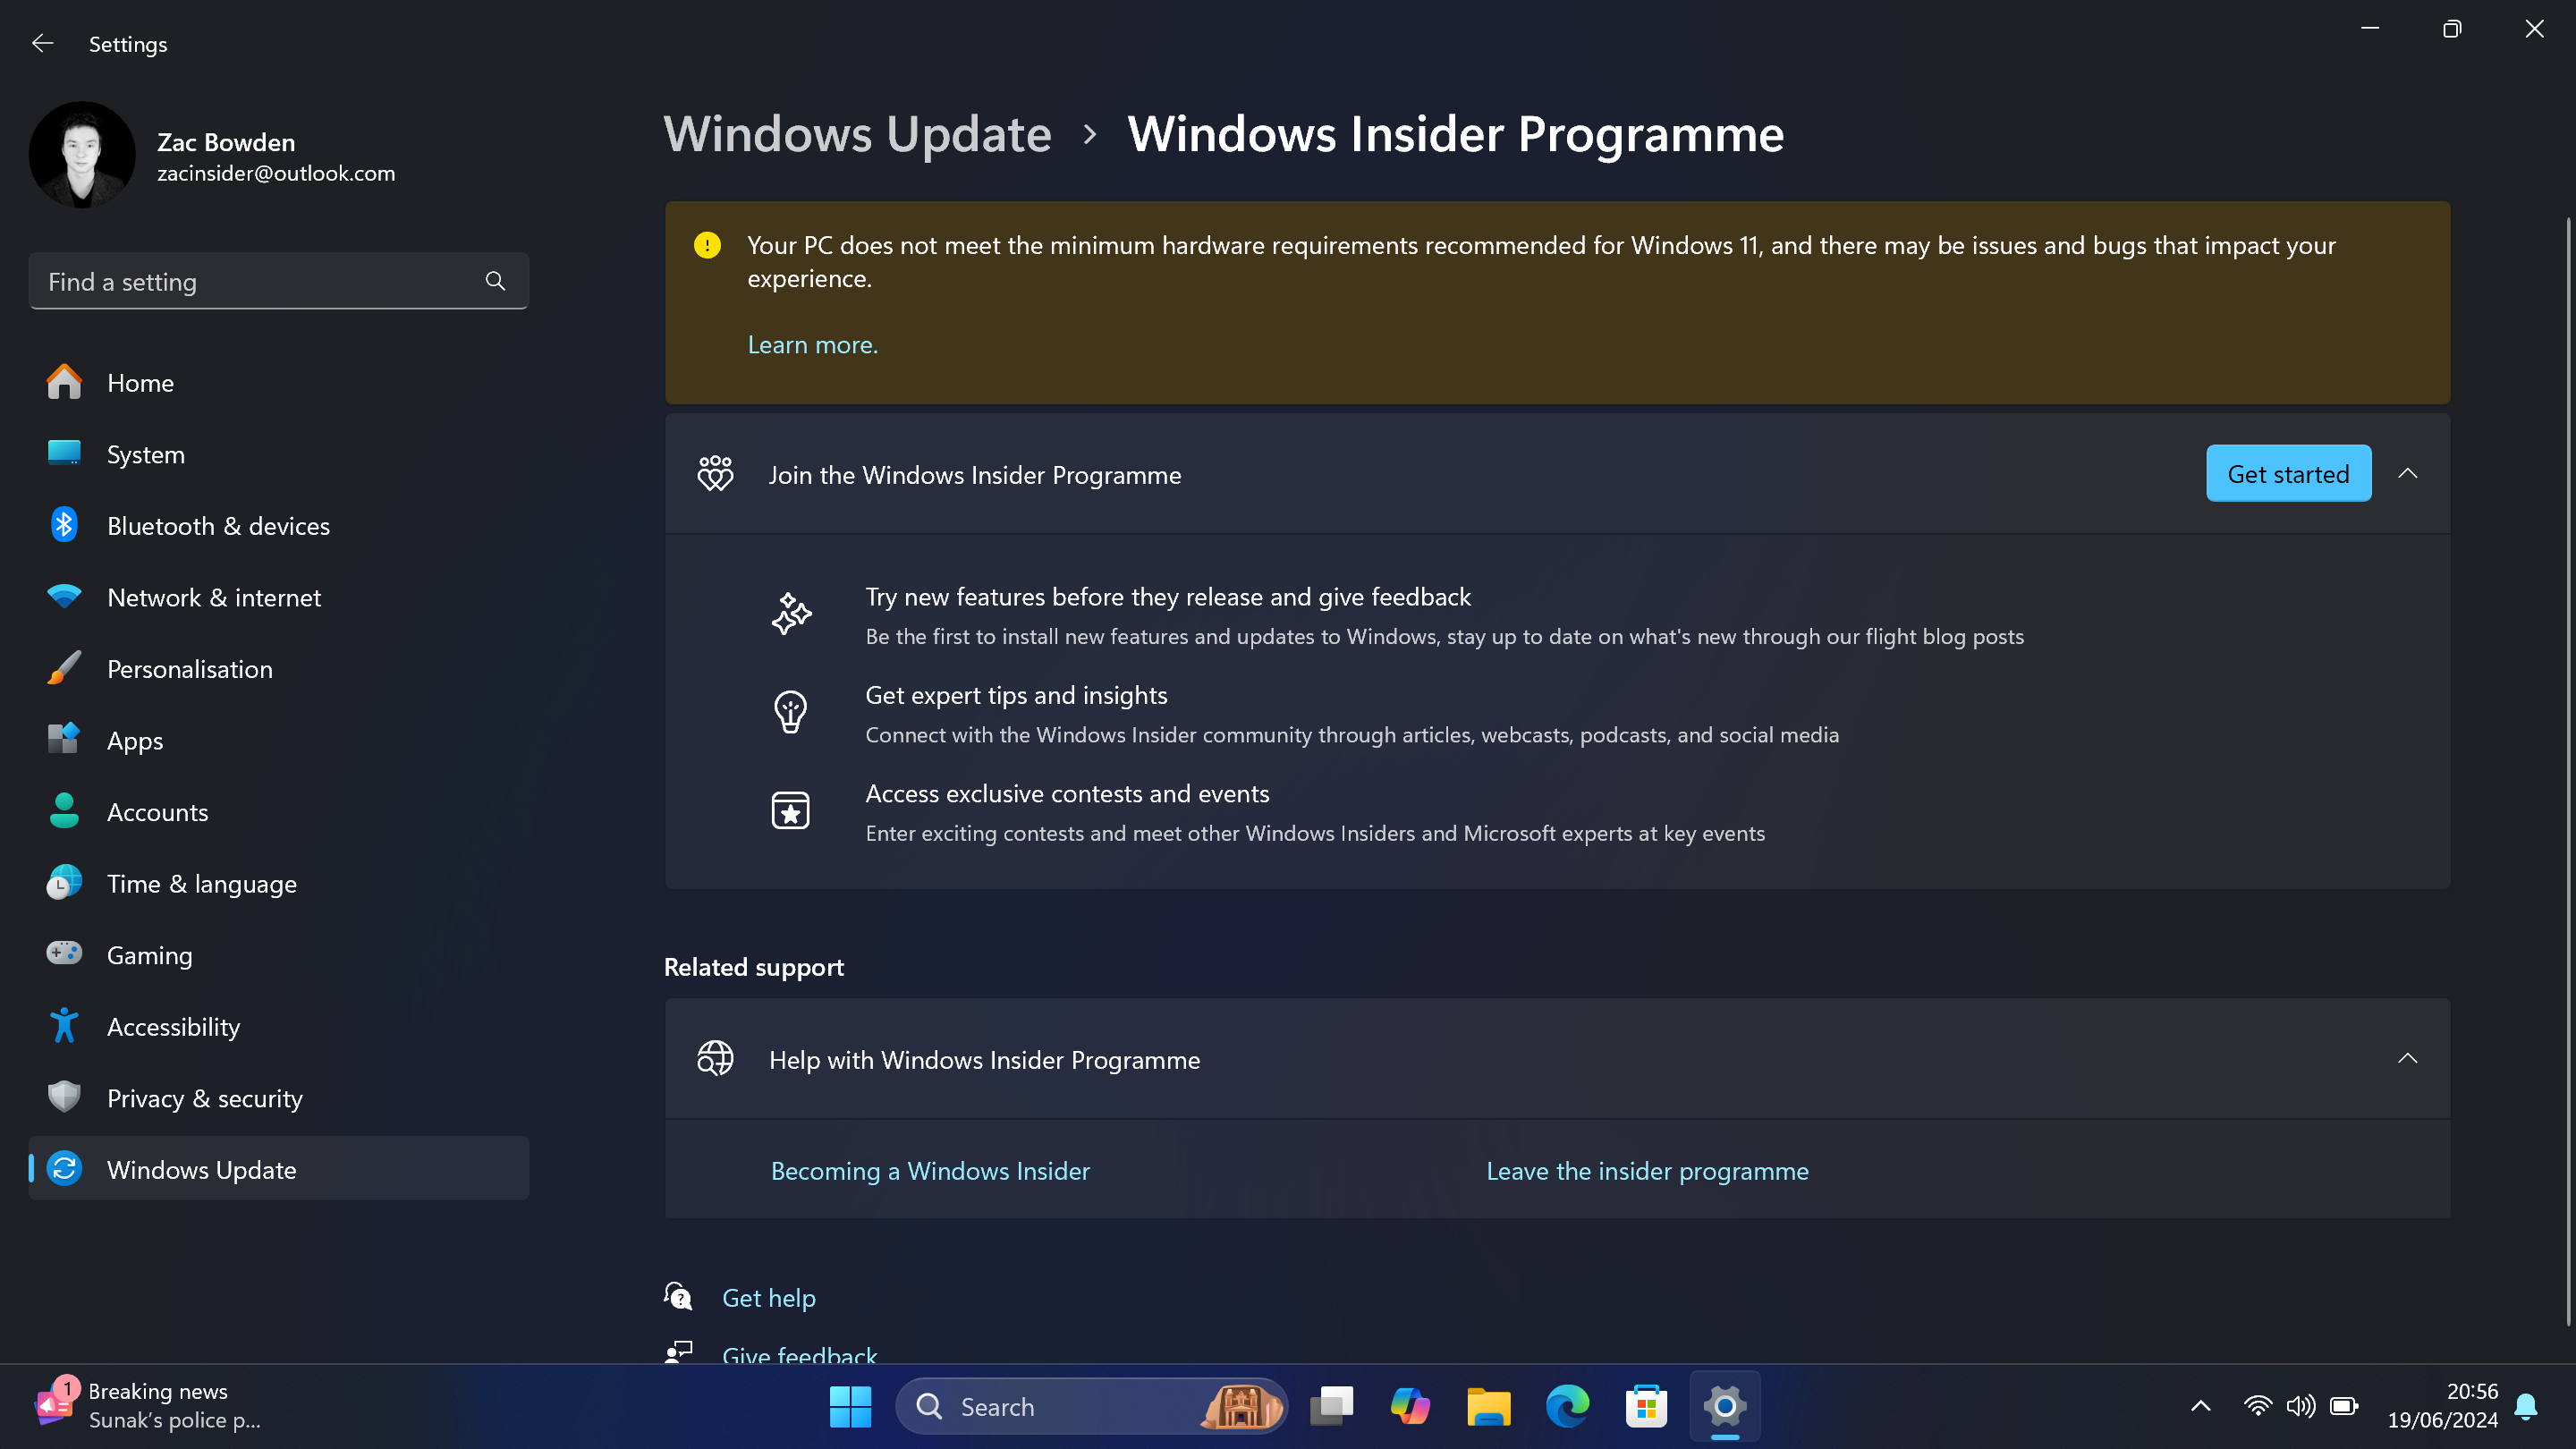Click the Zac Bowden account profile picture
This screenshot has width=2576, height=1449.
click(81, 156)
